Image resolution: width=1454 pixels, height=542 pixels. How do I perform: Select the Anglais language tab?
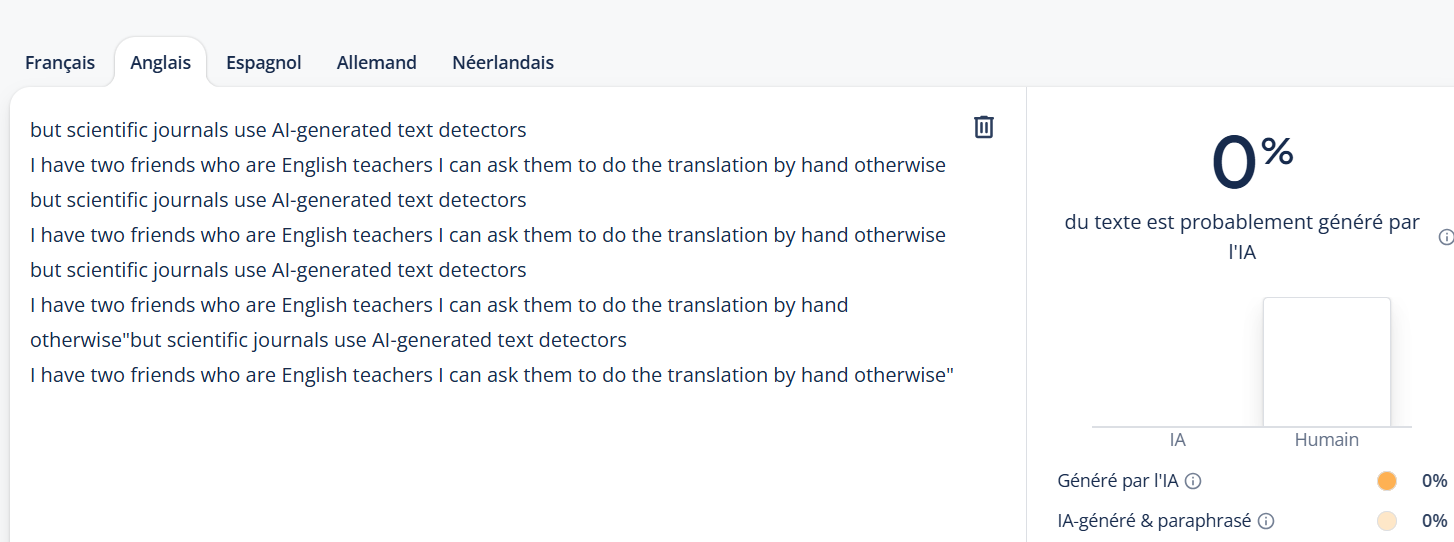pyautogui.click(x=160, y=62)
